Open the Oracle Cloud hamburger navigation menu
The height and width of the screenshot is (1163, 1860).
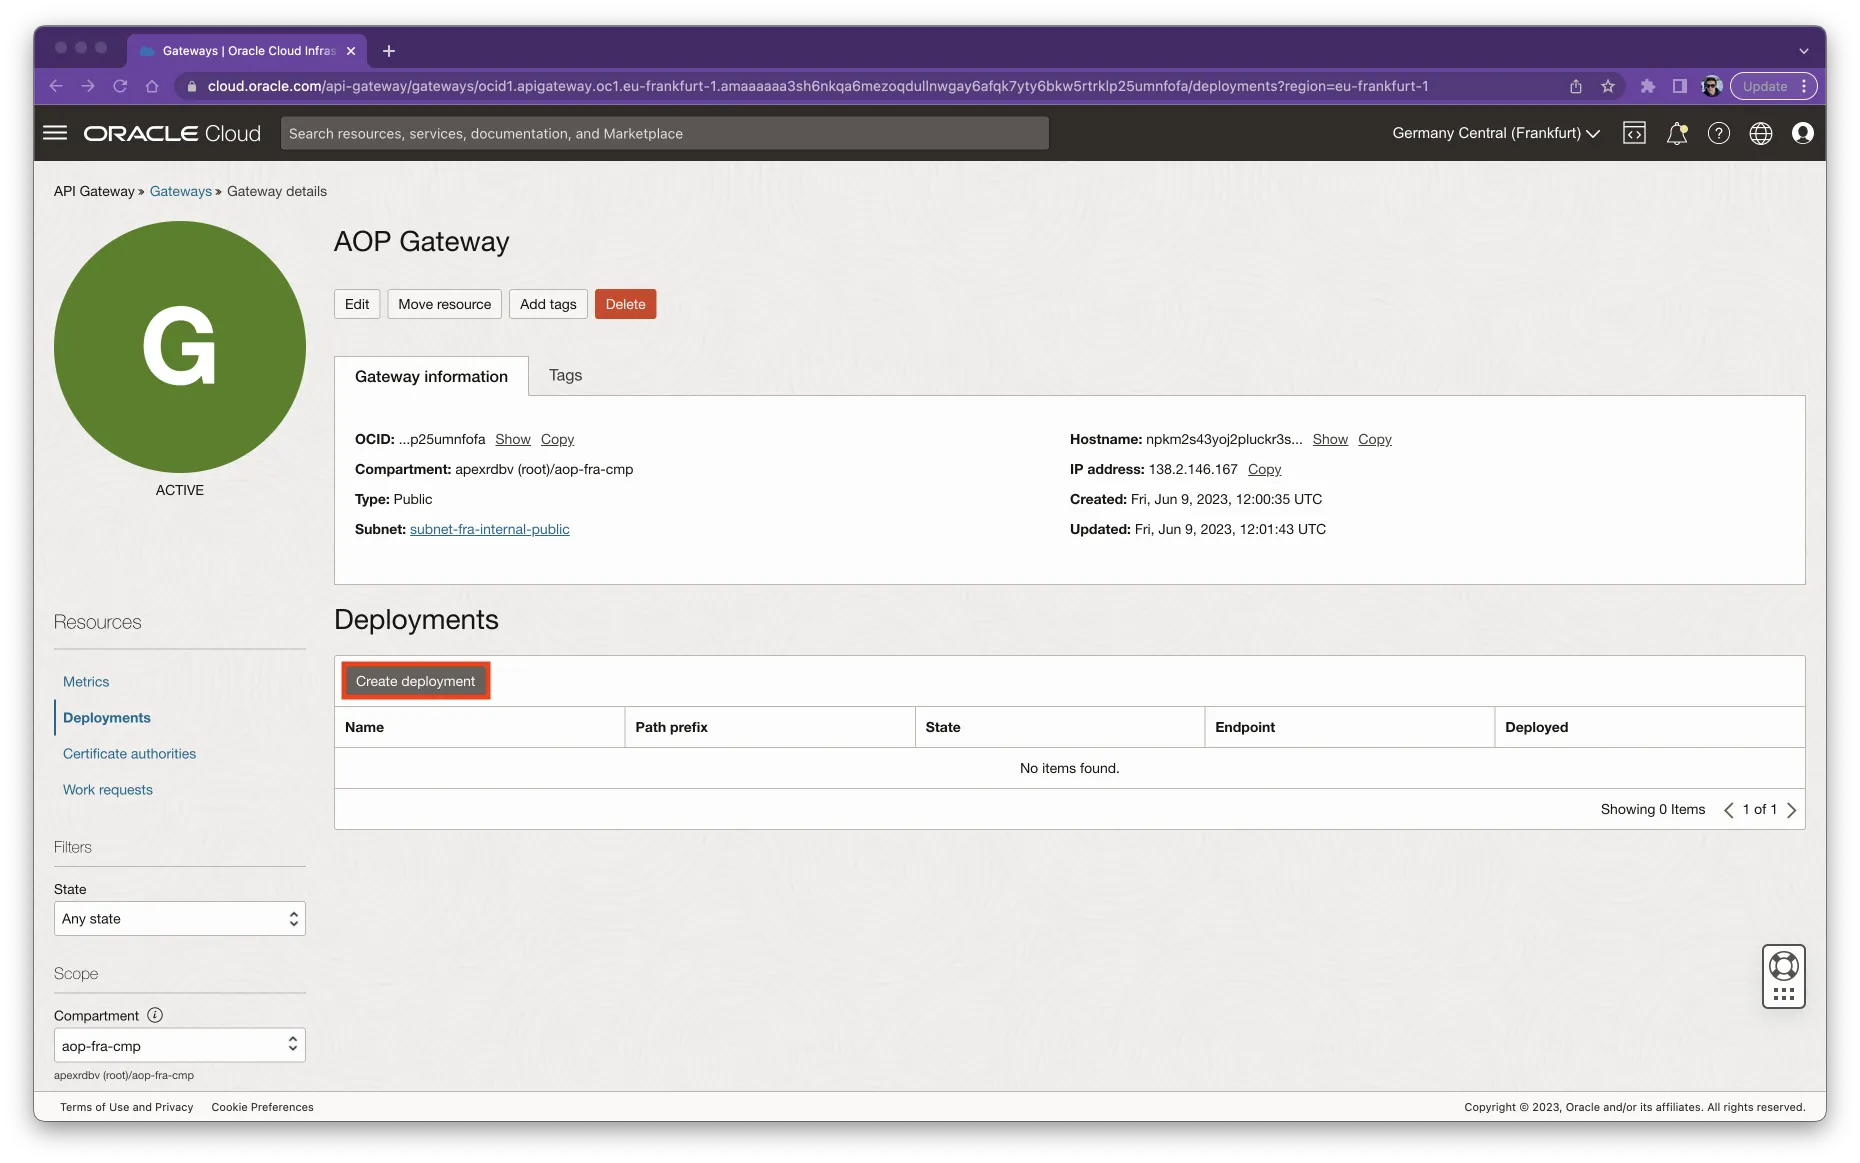point(55,133)
